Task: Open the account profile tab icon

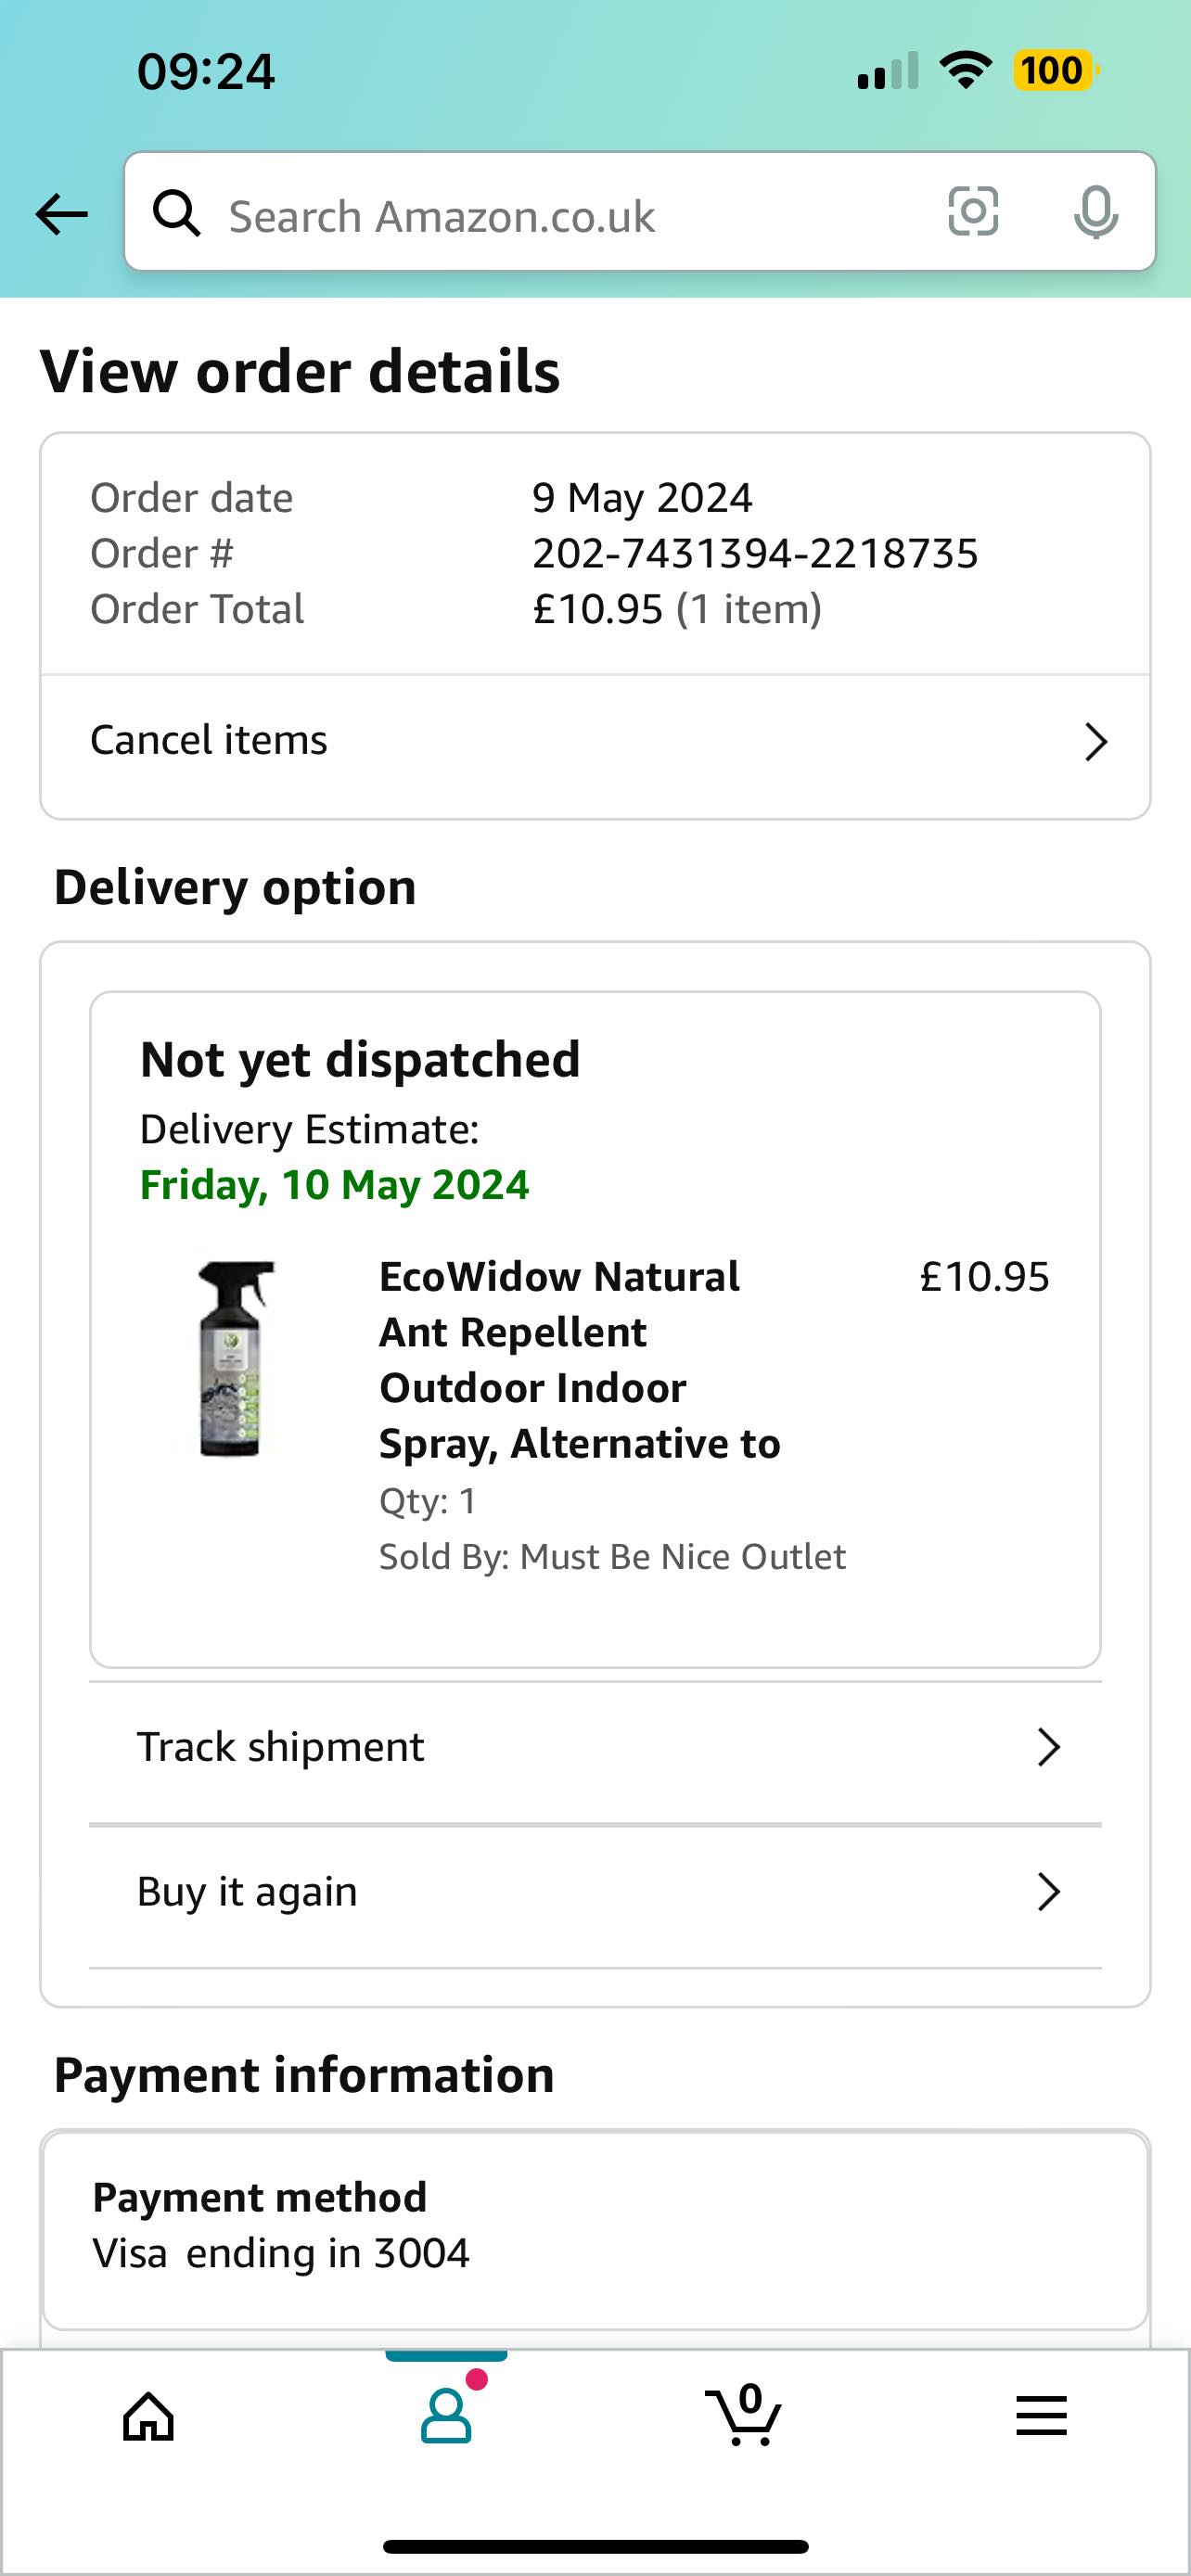Action: tap(446, 2413)
